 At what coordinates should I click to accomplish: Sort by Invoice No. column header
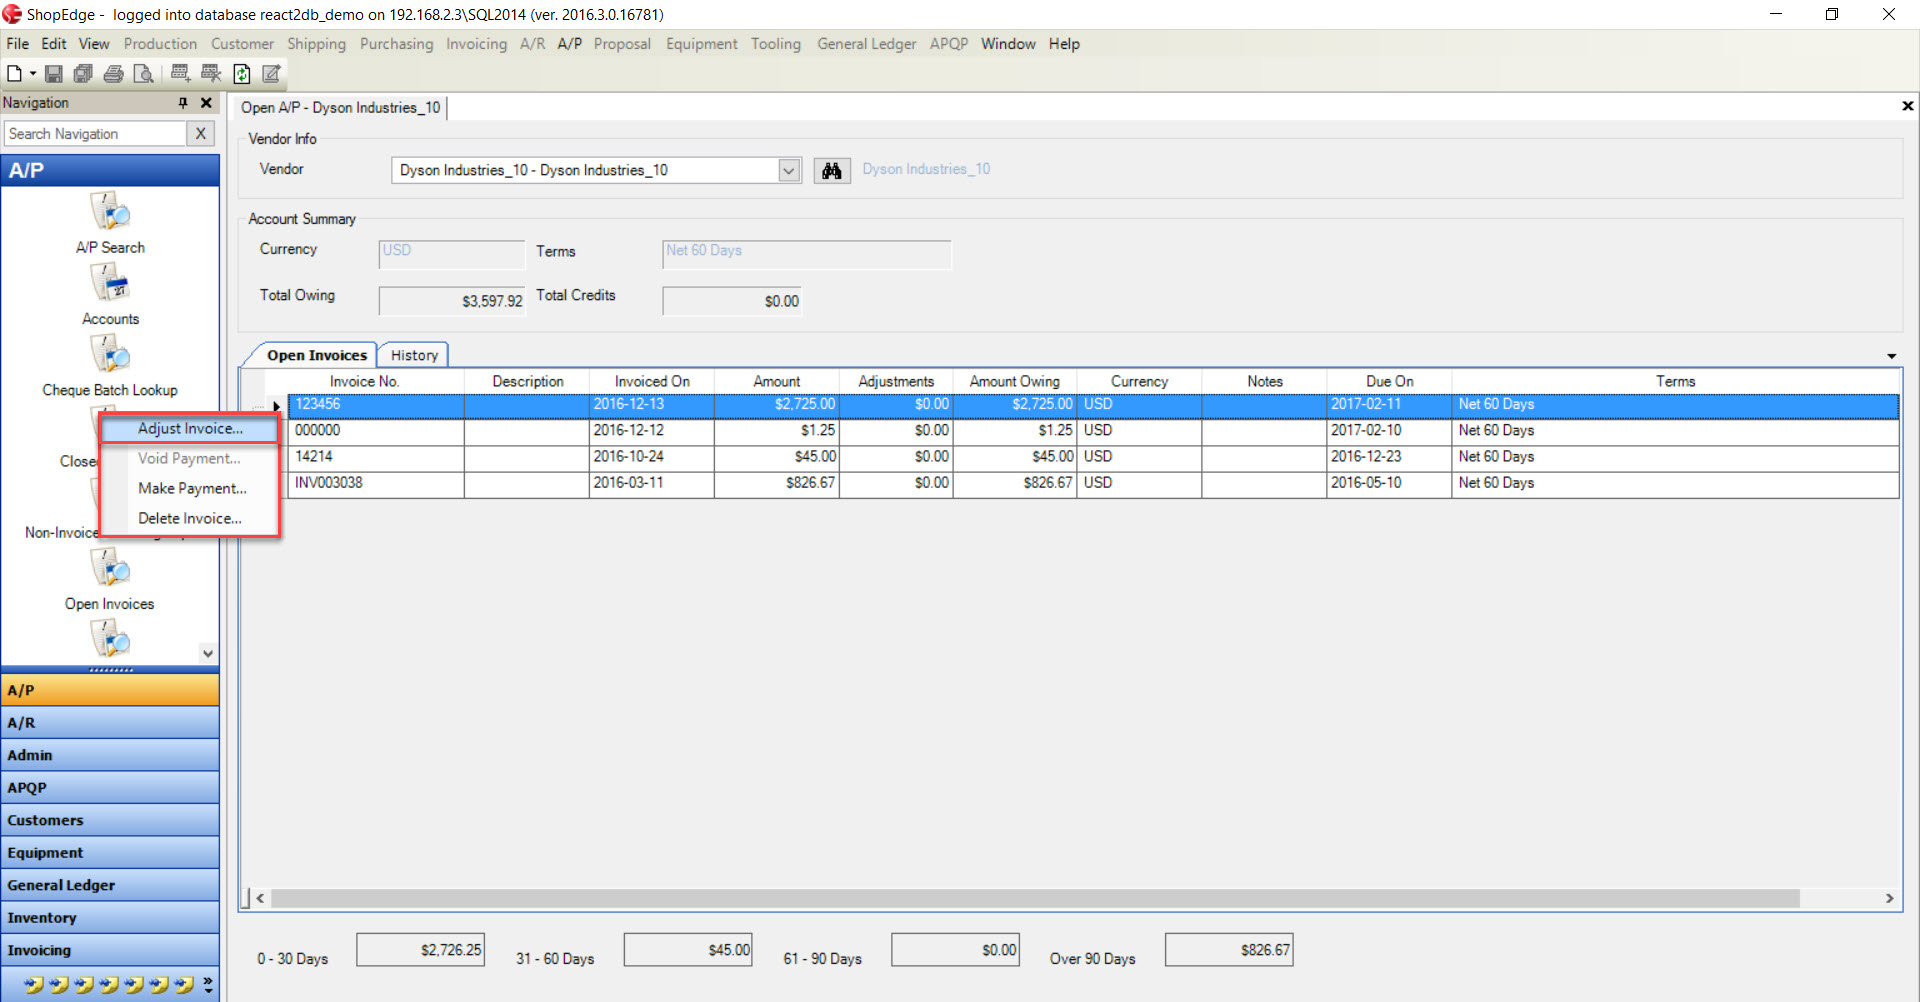pos(365,381)
